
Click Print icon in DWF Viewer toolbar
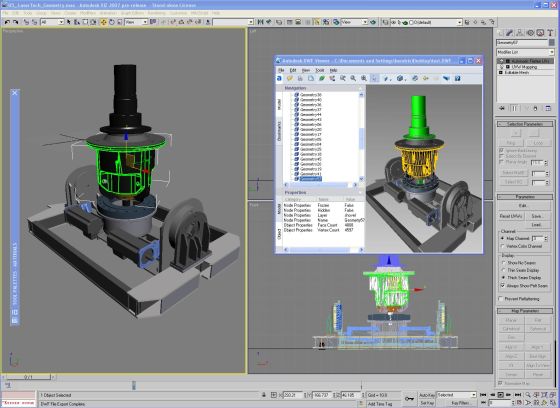pos(300,78)
